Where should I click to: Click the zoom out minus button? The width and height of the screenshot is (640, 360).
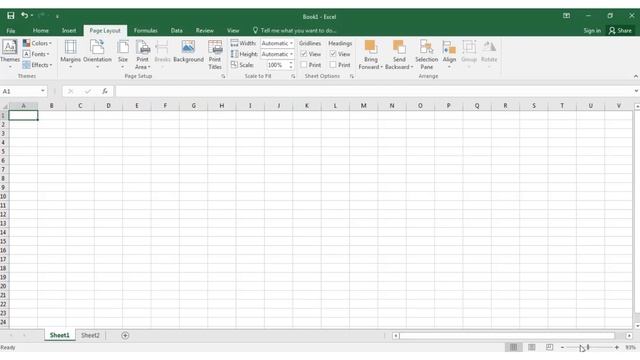[562, 347]
